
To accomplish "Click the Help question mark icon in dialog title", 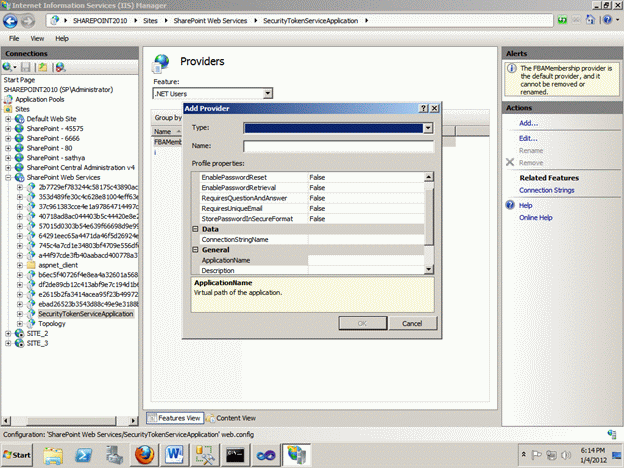I will (x=424, y=108).
